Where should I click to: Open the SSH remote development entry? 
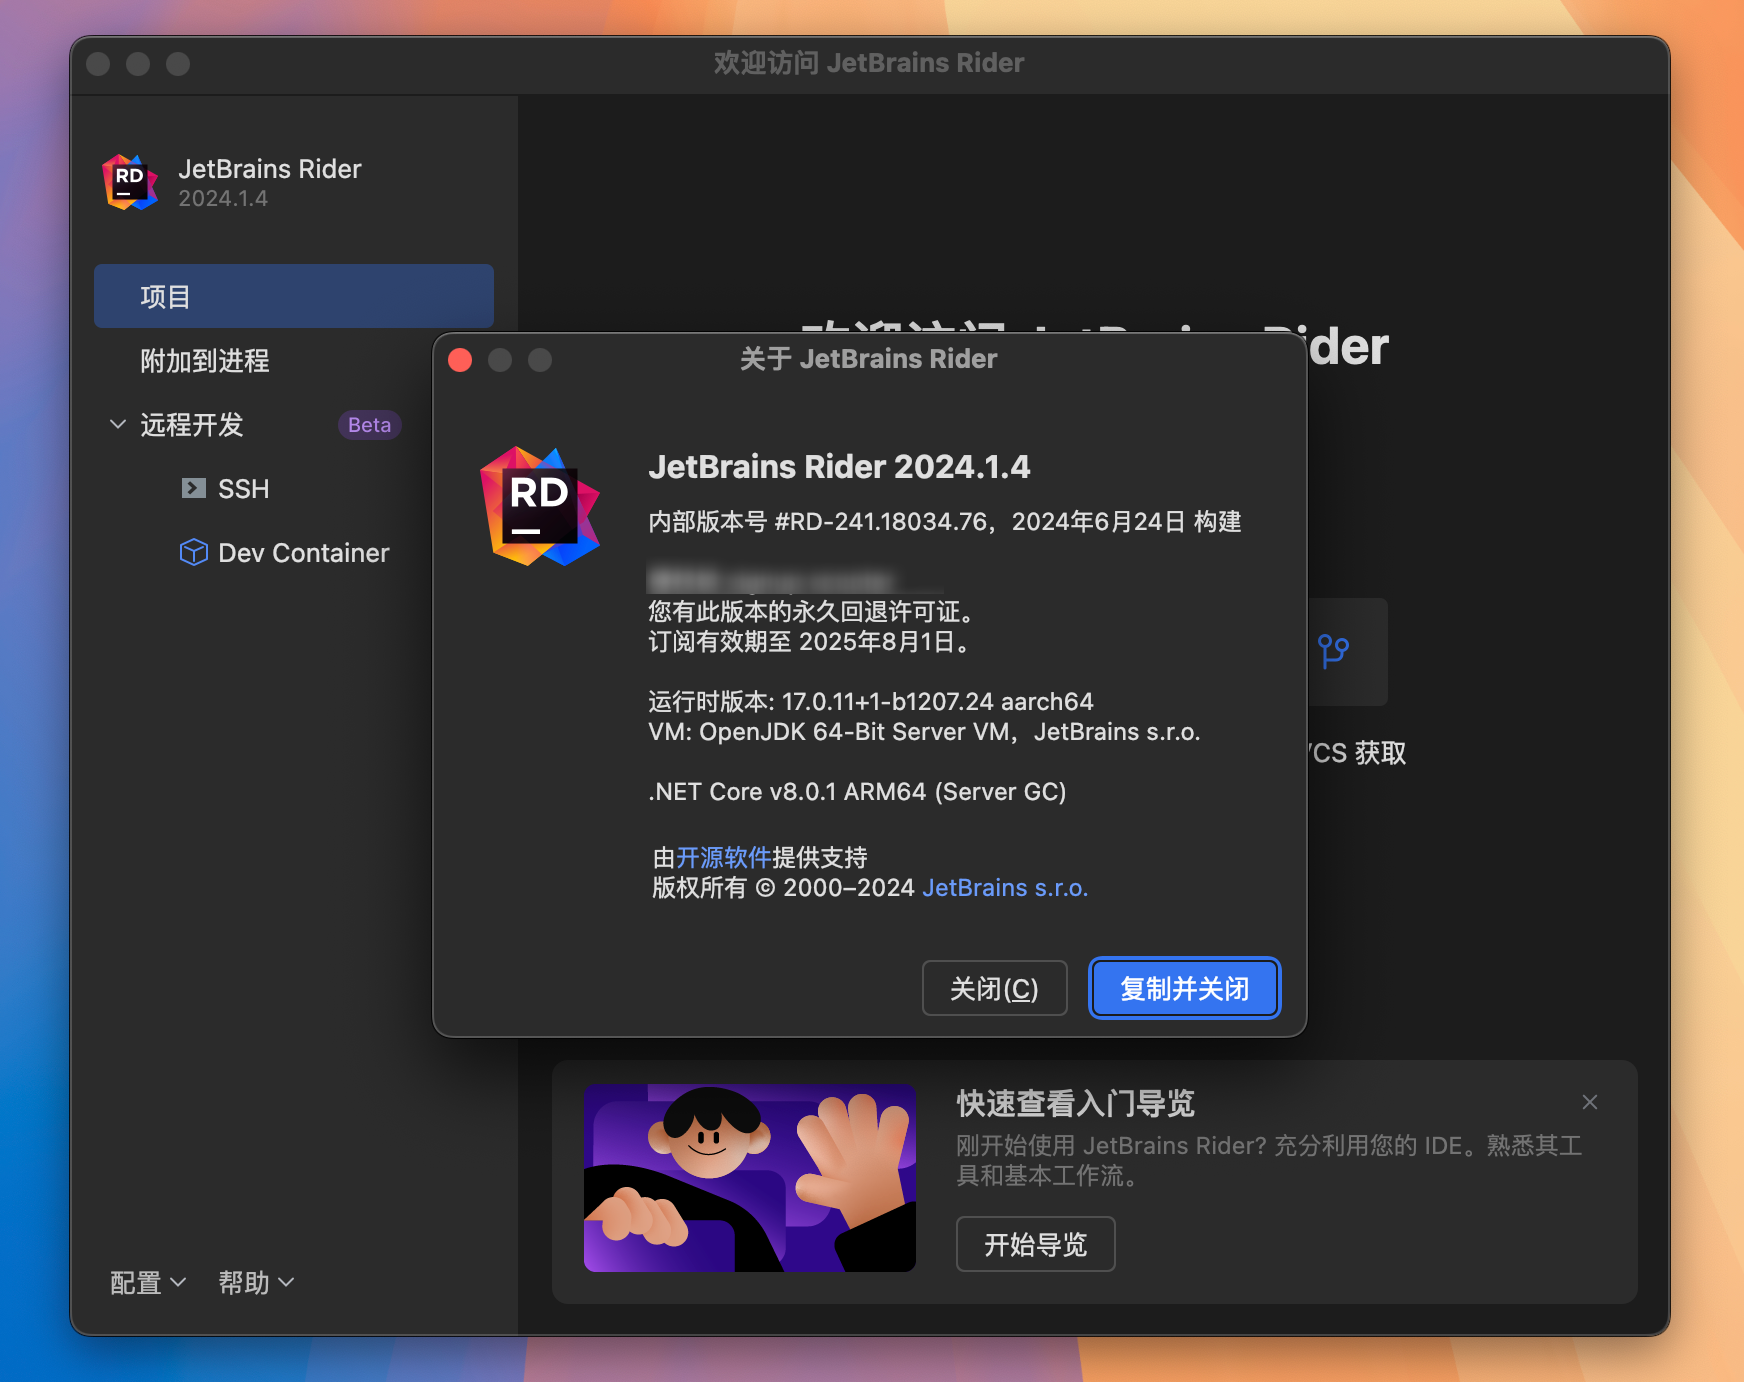tap(243, 488)
